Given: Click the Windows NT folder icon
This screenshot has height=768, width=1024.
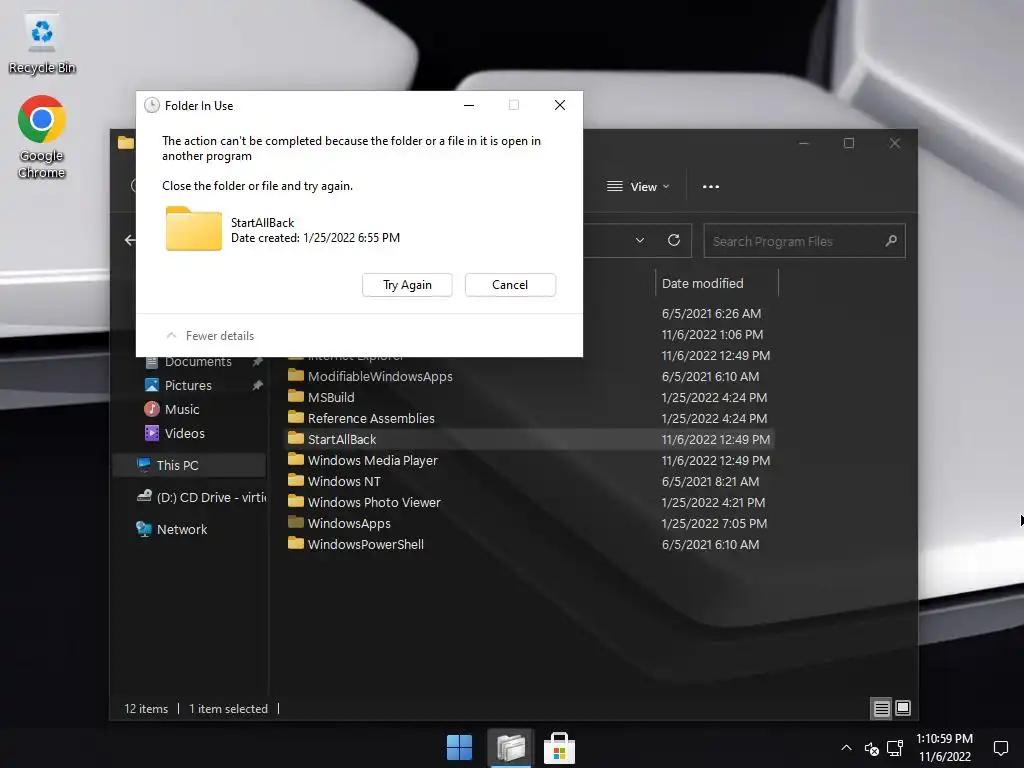Looking at the screenshot, I should pyautogui.click(x=296, y=481).
